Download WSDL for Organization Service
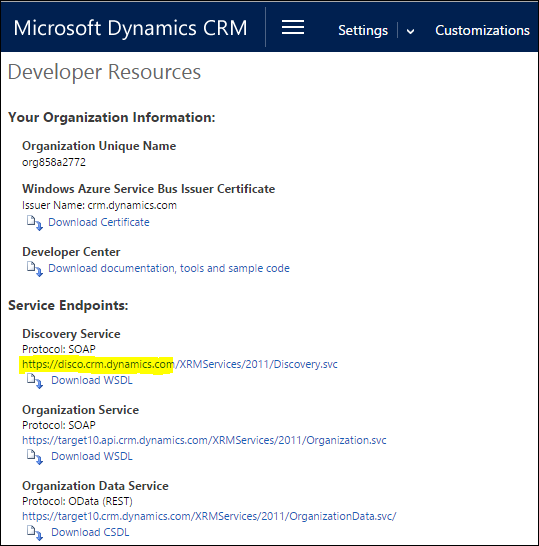 click(92, 456)
